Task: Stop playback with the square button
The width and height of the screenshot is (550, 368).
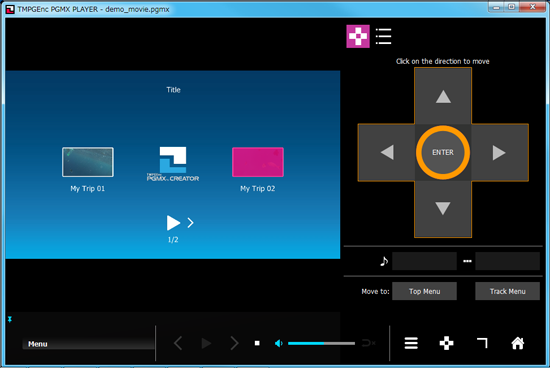Action: click(x=257, y=343)
